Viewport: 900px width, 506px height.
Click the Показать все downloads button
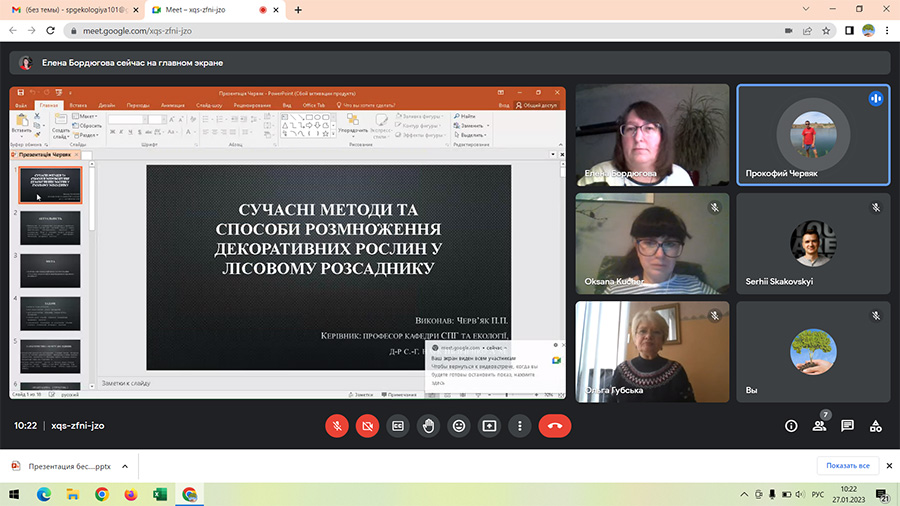pos(849,466)
